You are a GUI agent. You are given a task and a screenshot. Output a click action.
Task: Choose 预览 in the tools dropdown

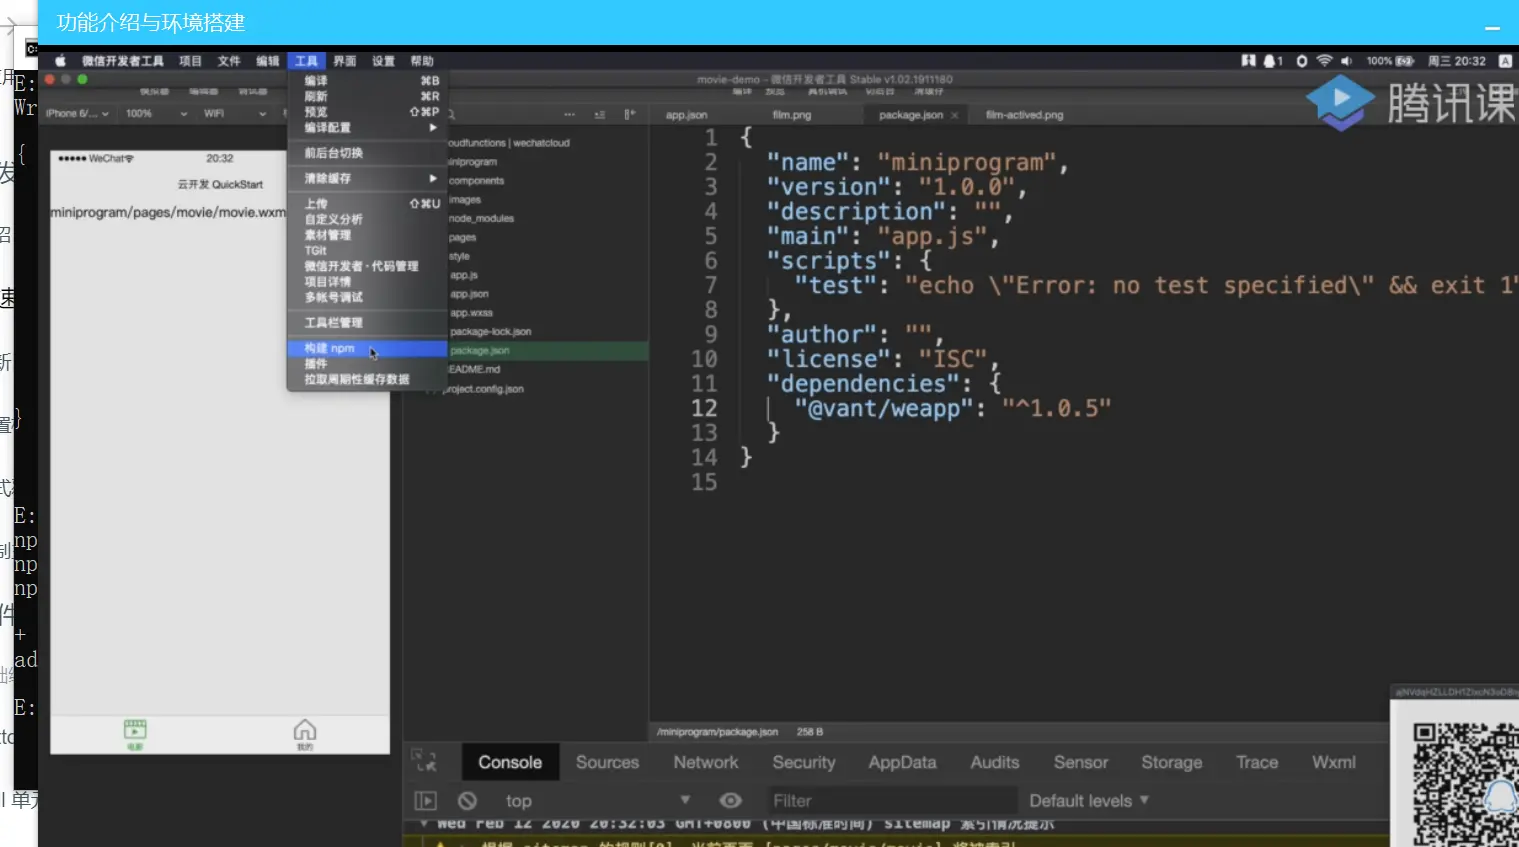tap(367, 112)
